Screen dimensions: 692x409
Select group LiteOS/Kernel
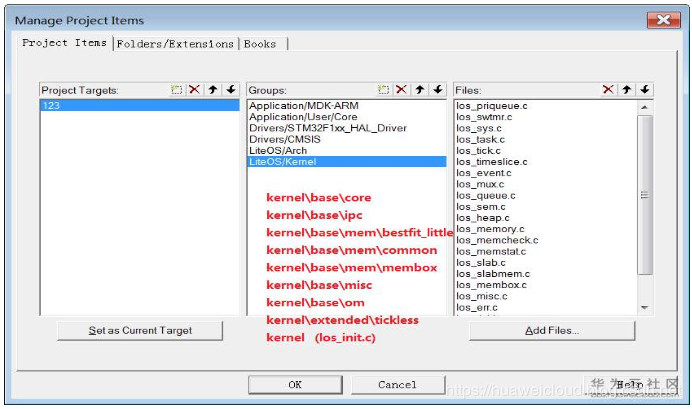pyautogui.click(x=347, y=161)
